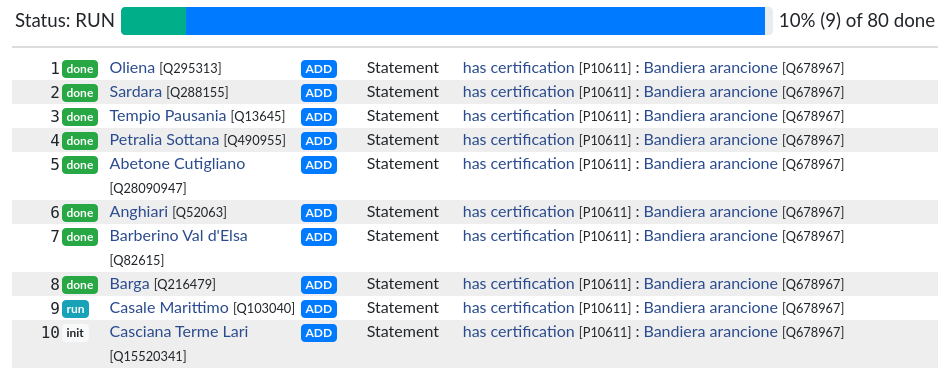Open the Petralia Sottana link
The height and width of the screenshot is (368, 950).
pos(164,140)
